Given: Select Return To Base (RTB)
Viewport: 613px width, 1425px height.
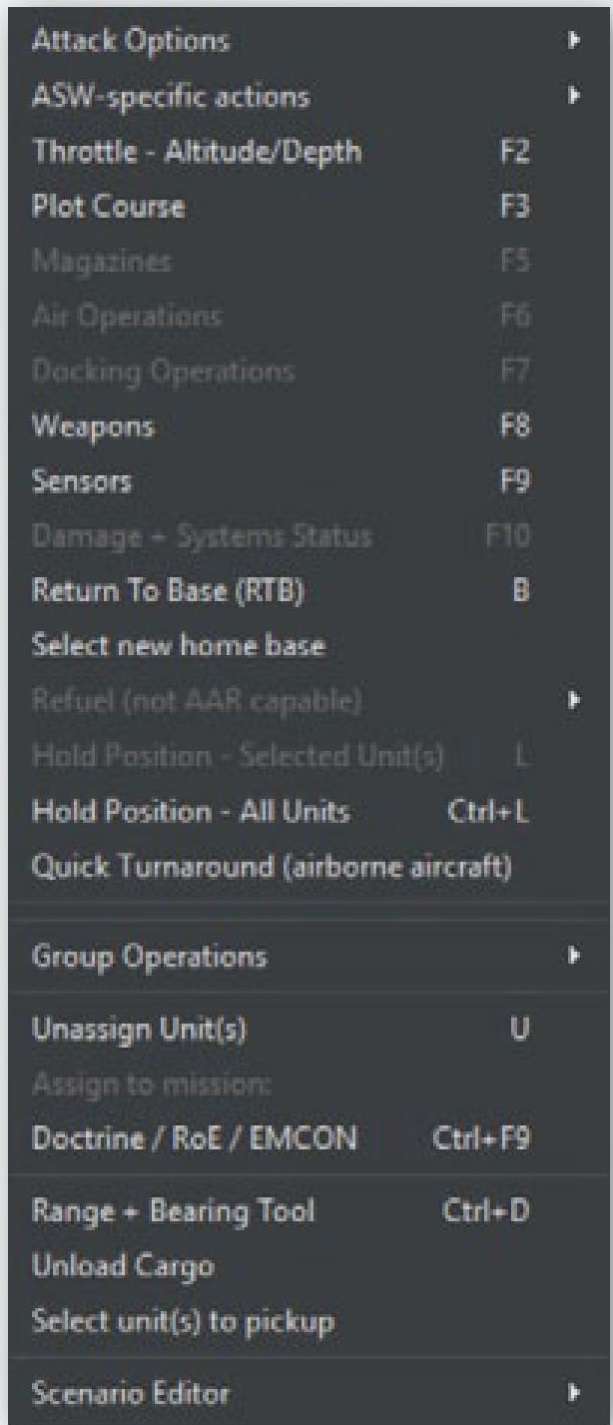Looking at the screenshot, I should (168, 591).
